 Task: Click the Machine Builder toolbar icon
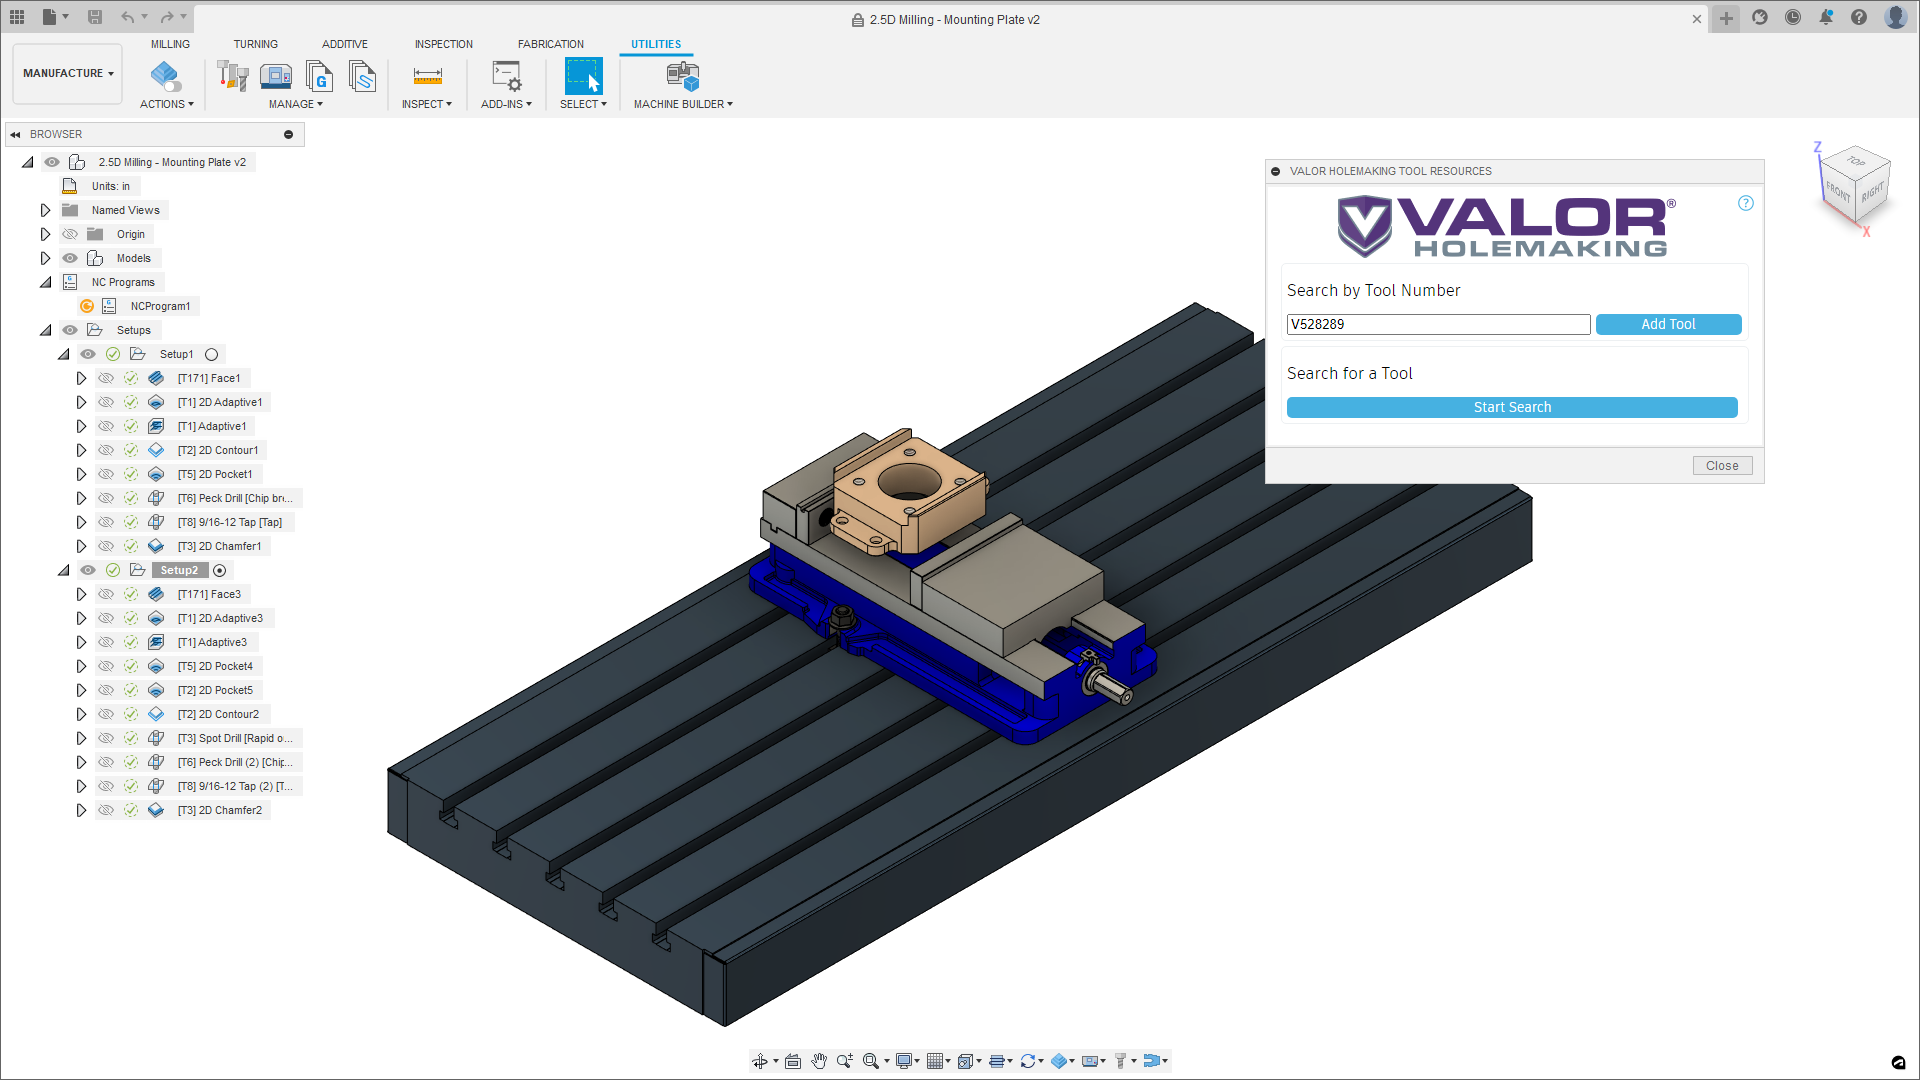[x=682, y=76]
